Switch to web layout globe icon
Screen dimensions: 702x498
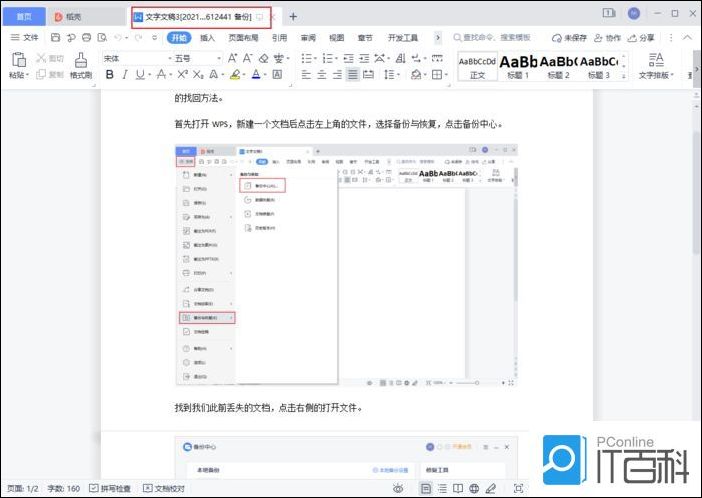click(x=474, y=489)
